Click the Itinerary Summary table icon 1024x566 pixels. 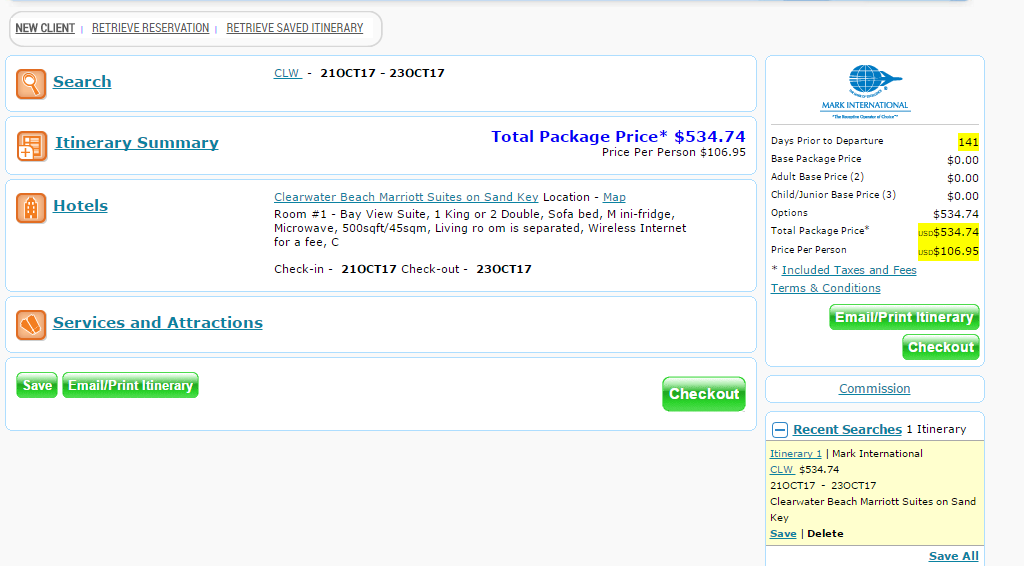tap(31, 146)
